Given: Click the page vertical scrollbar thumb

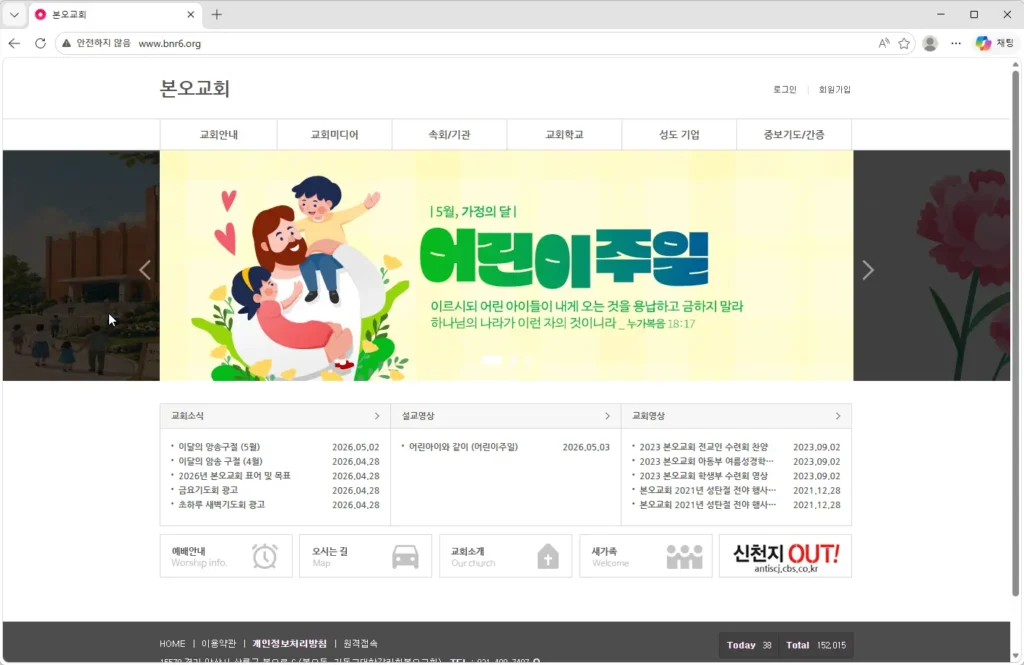Looking at the screenshot, I should pos(1016,333).
